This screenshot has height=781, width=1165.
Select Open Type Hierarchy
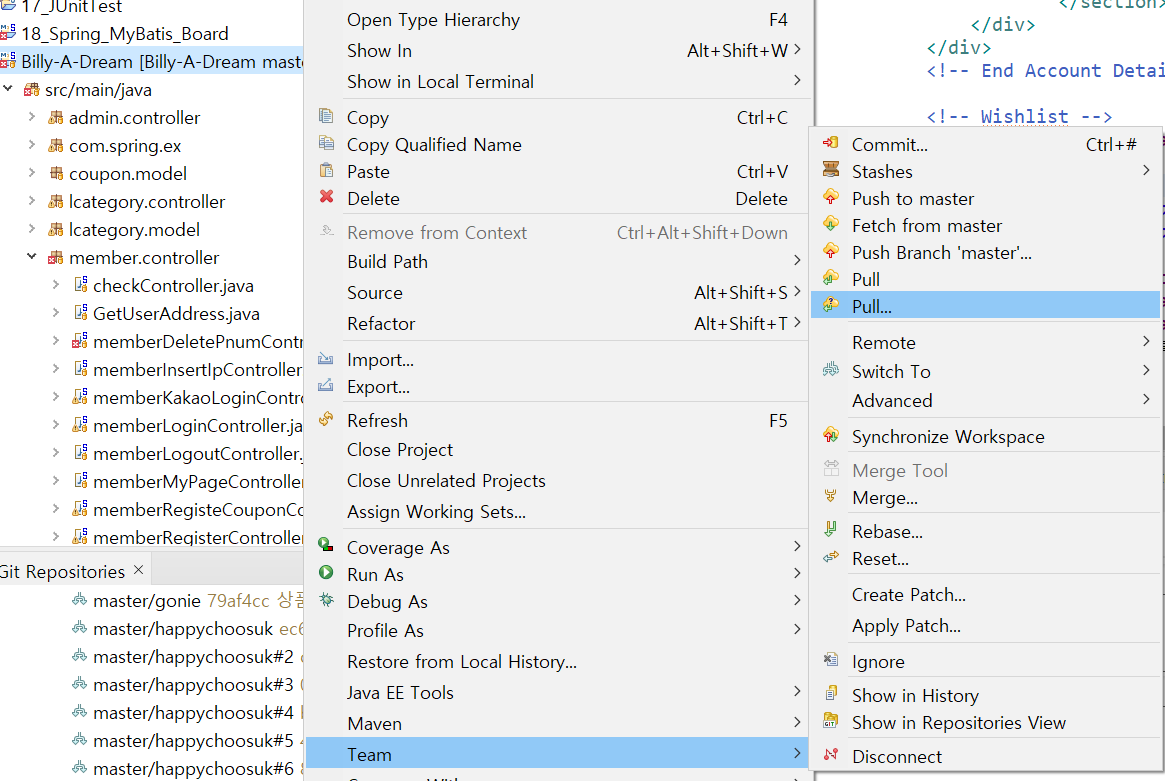[x=556, y=20]
